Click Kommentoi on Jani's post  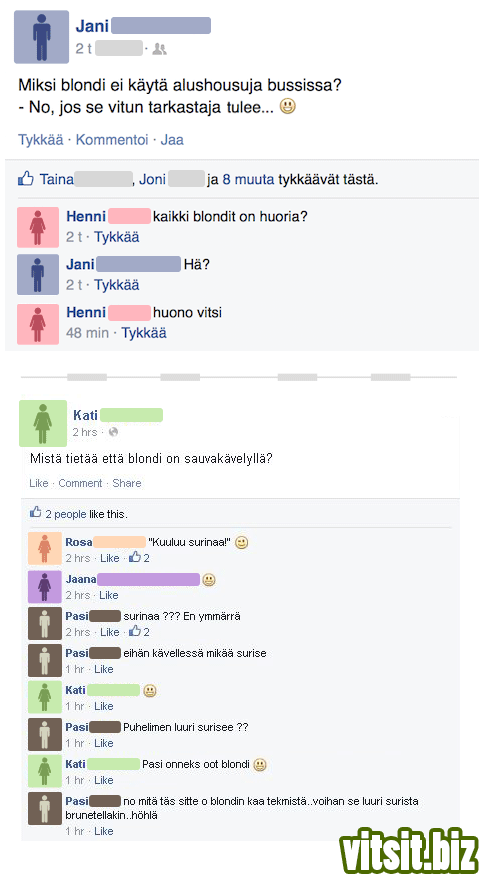click(x=112, y=140)
